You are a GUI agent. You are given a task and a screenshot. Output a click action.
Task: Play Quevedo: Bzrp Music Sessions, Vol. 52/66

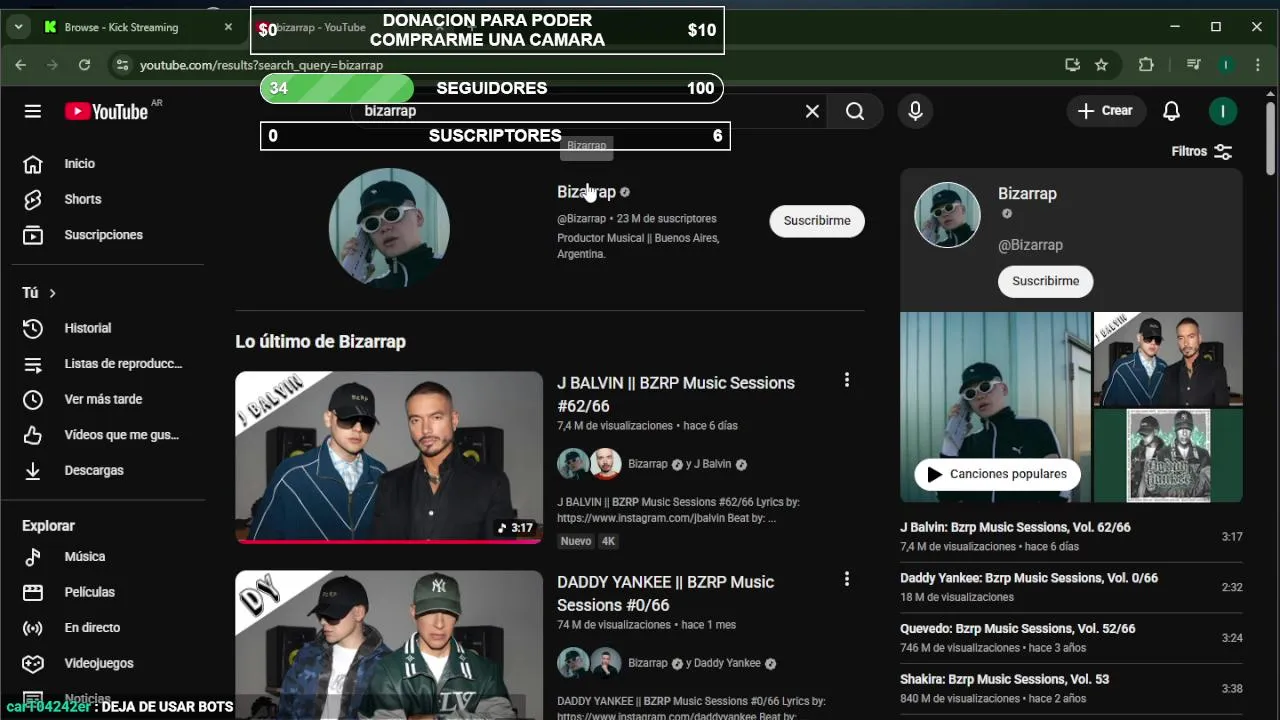[x=1071, y=638]
